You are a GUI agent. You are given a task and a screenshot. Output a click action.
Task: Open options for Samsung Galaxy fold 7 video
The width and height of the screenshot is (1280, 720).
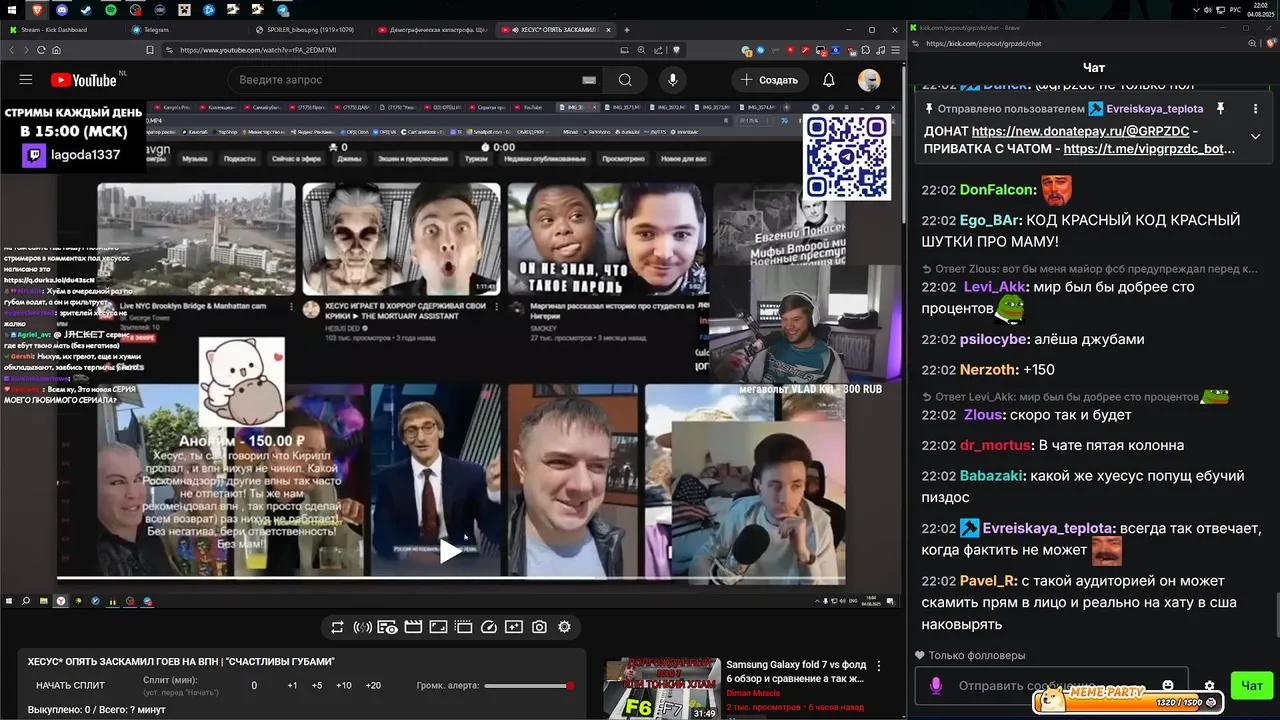click(x=879, y=666)
